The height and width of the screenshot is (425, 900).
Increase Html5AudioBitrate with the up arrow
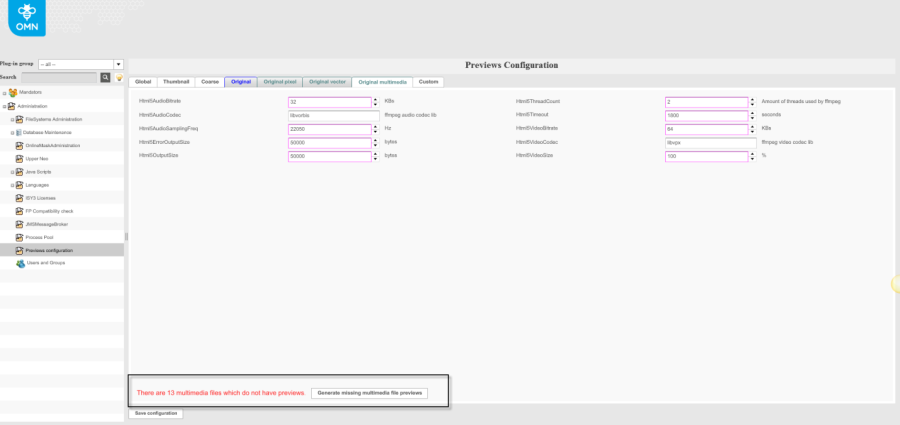pyautogui.click(x=375, y=100)
